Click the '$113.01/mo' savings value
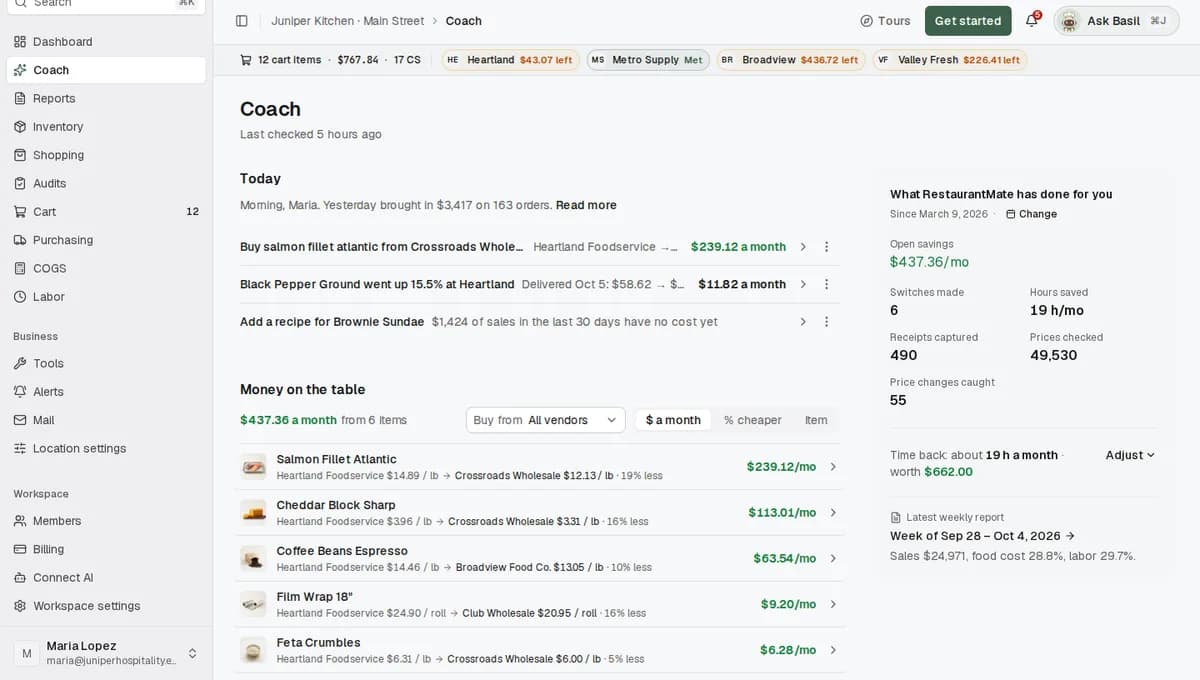1200x680 pixels. pos(782,513)
